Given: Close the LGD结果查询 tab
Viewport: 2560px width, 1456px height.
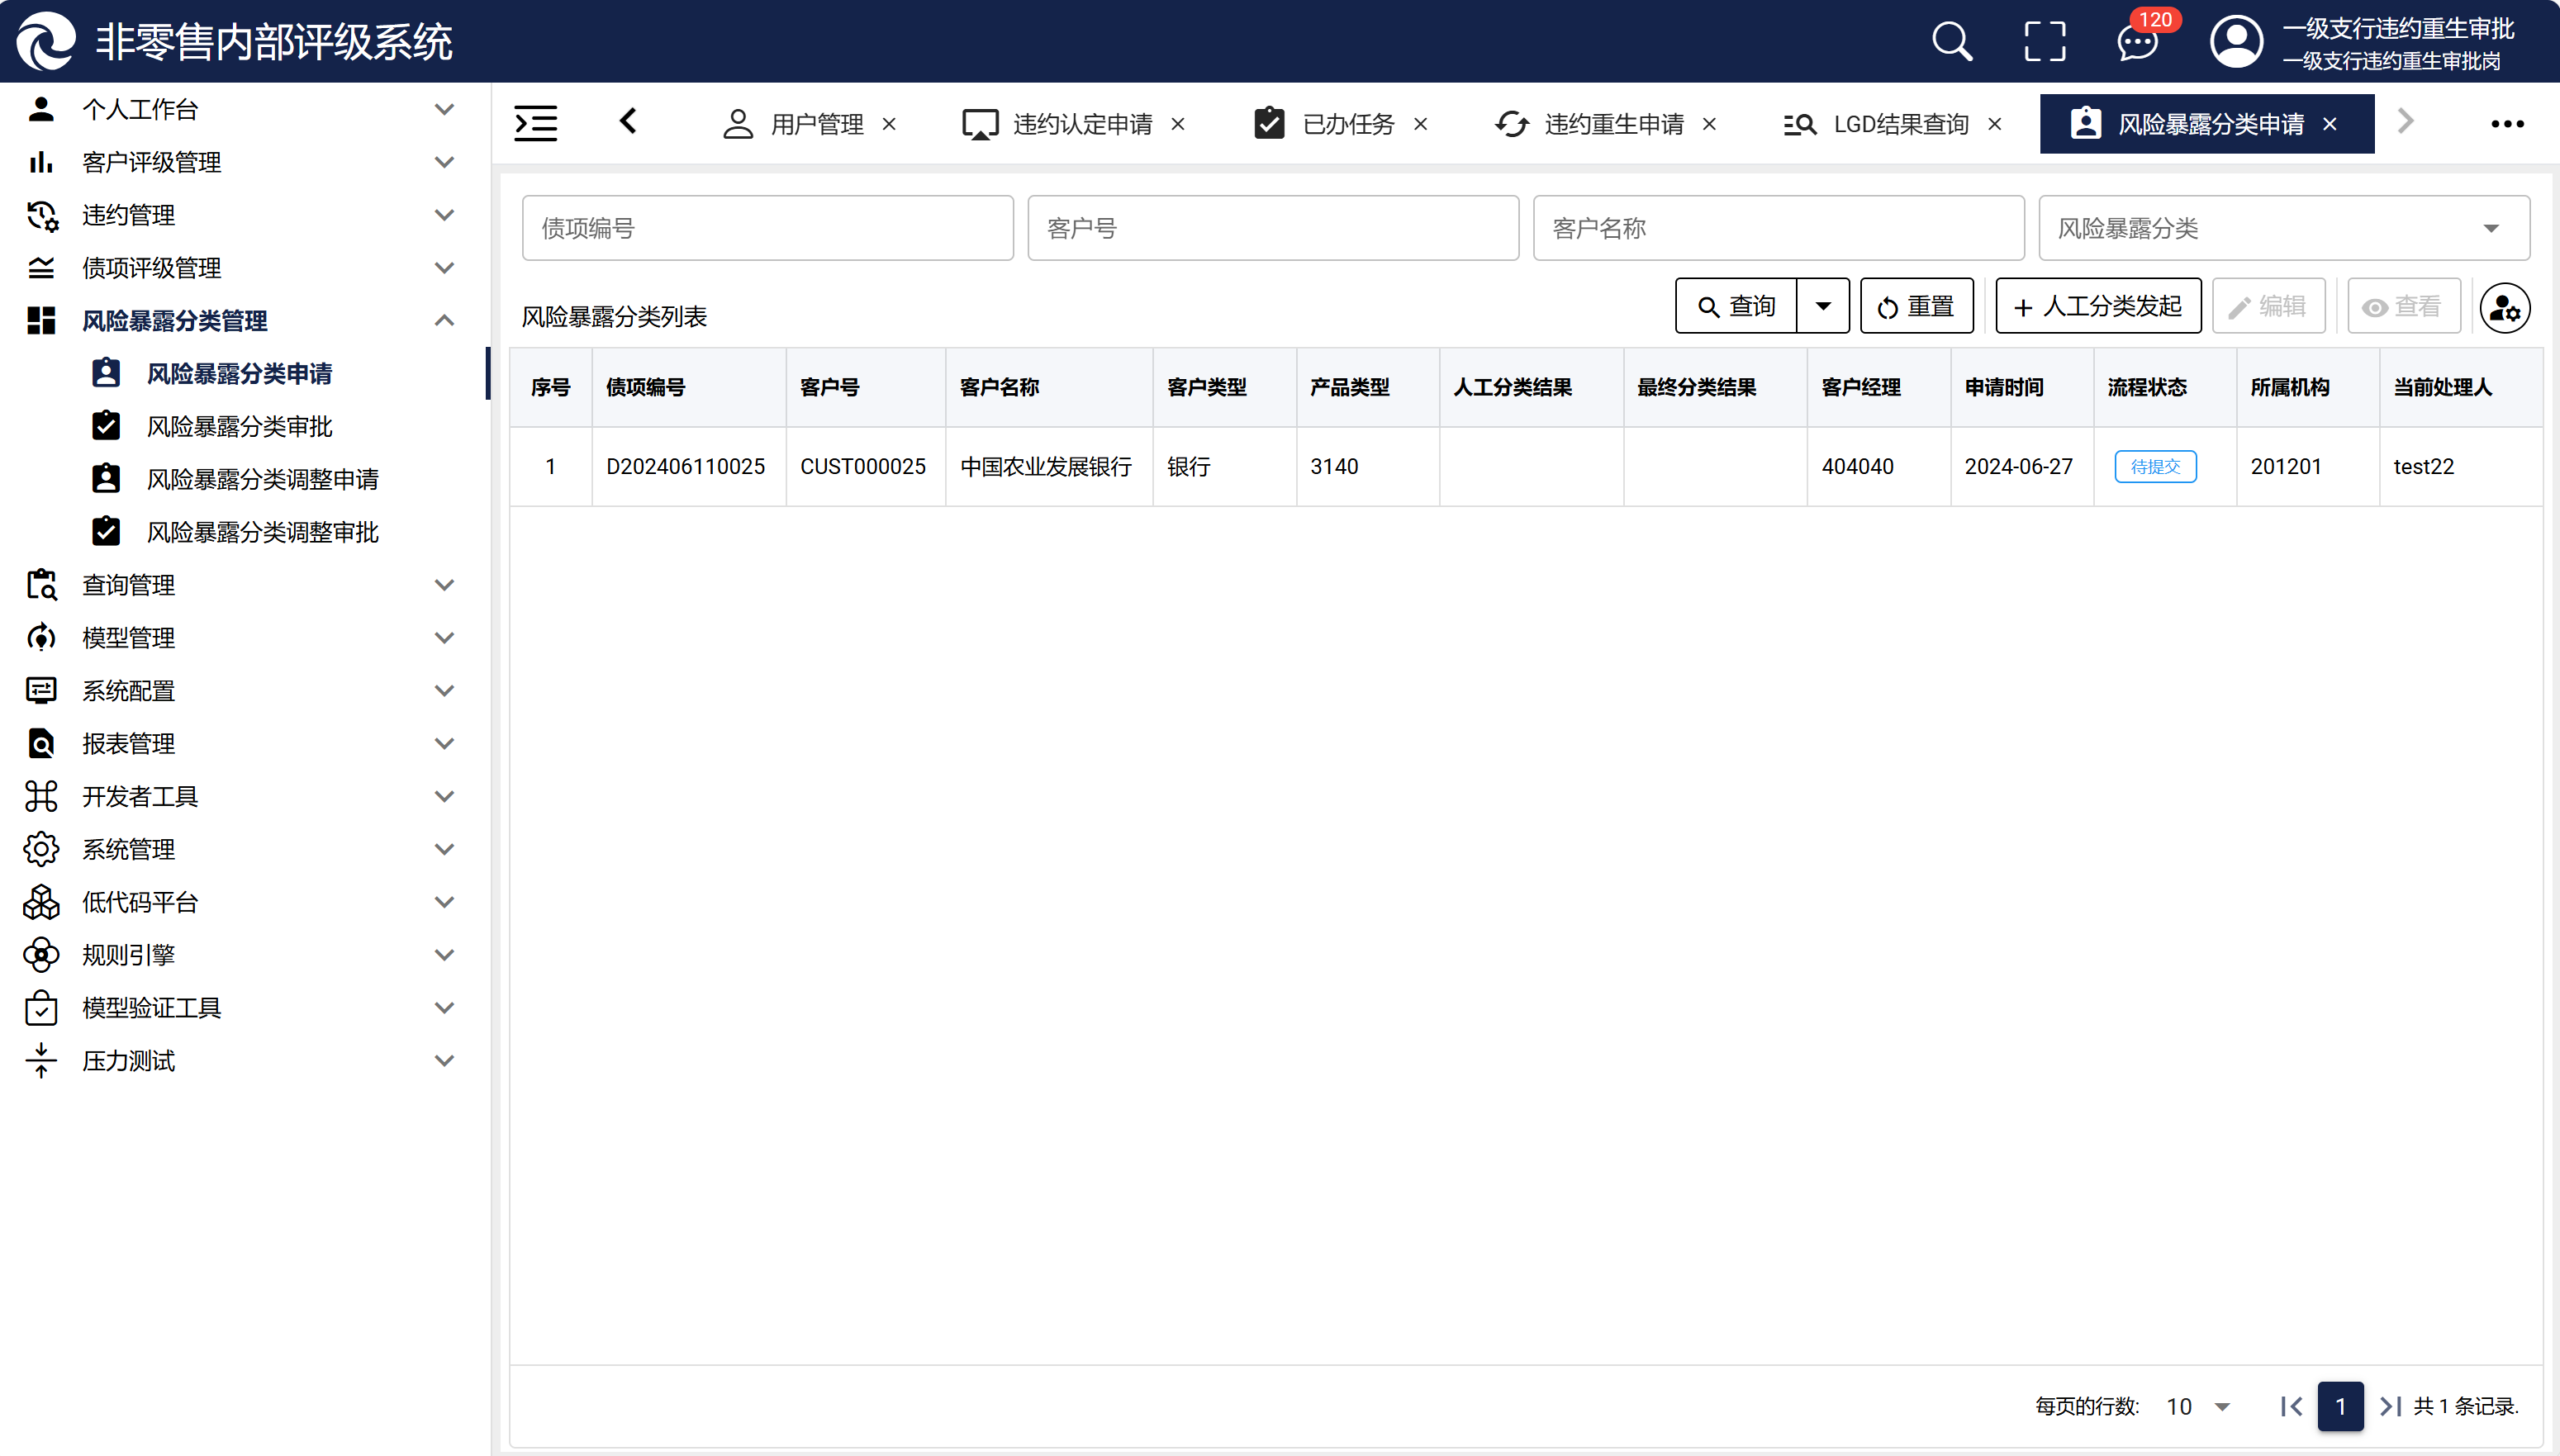Looking at the screenshot, I should pos(1995,124).
